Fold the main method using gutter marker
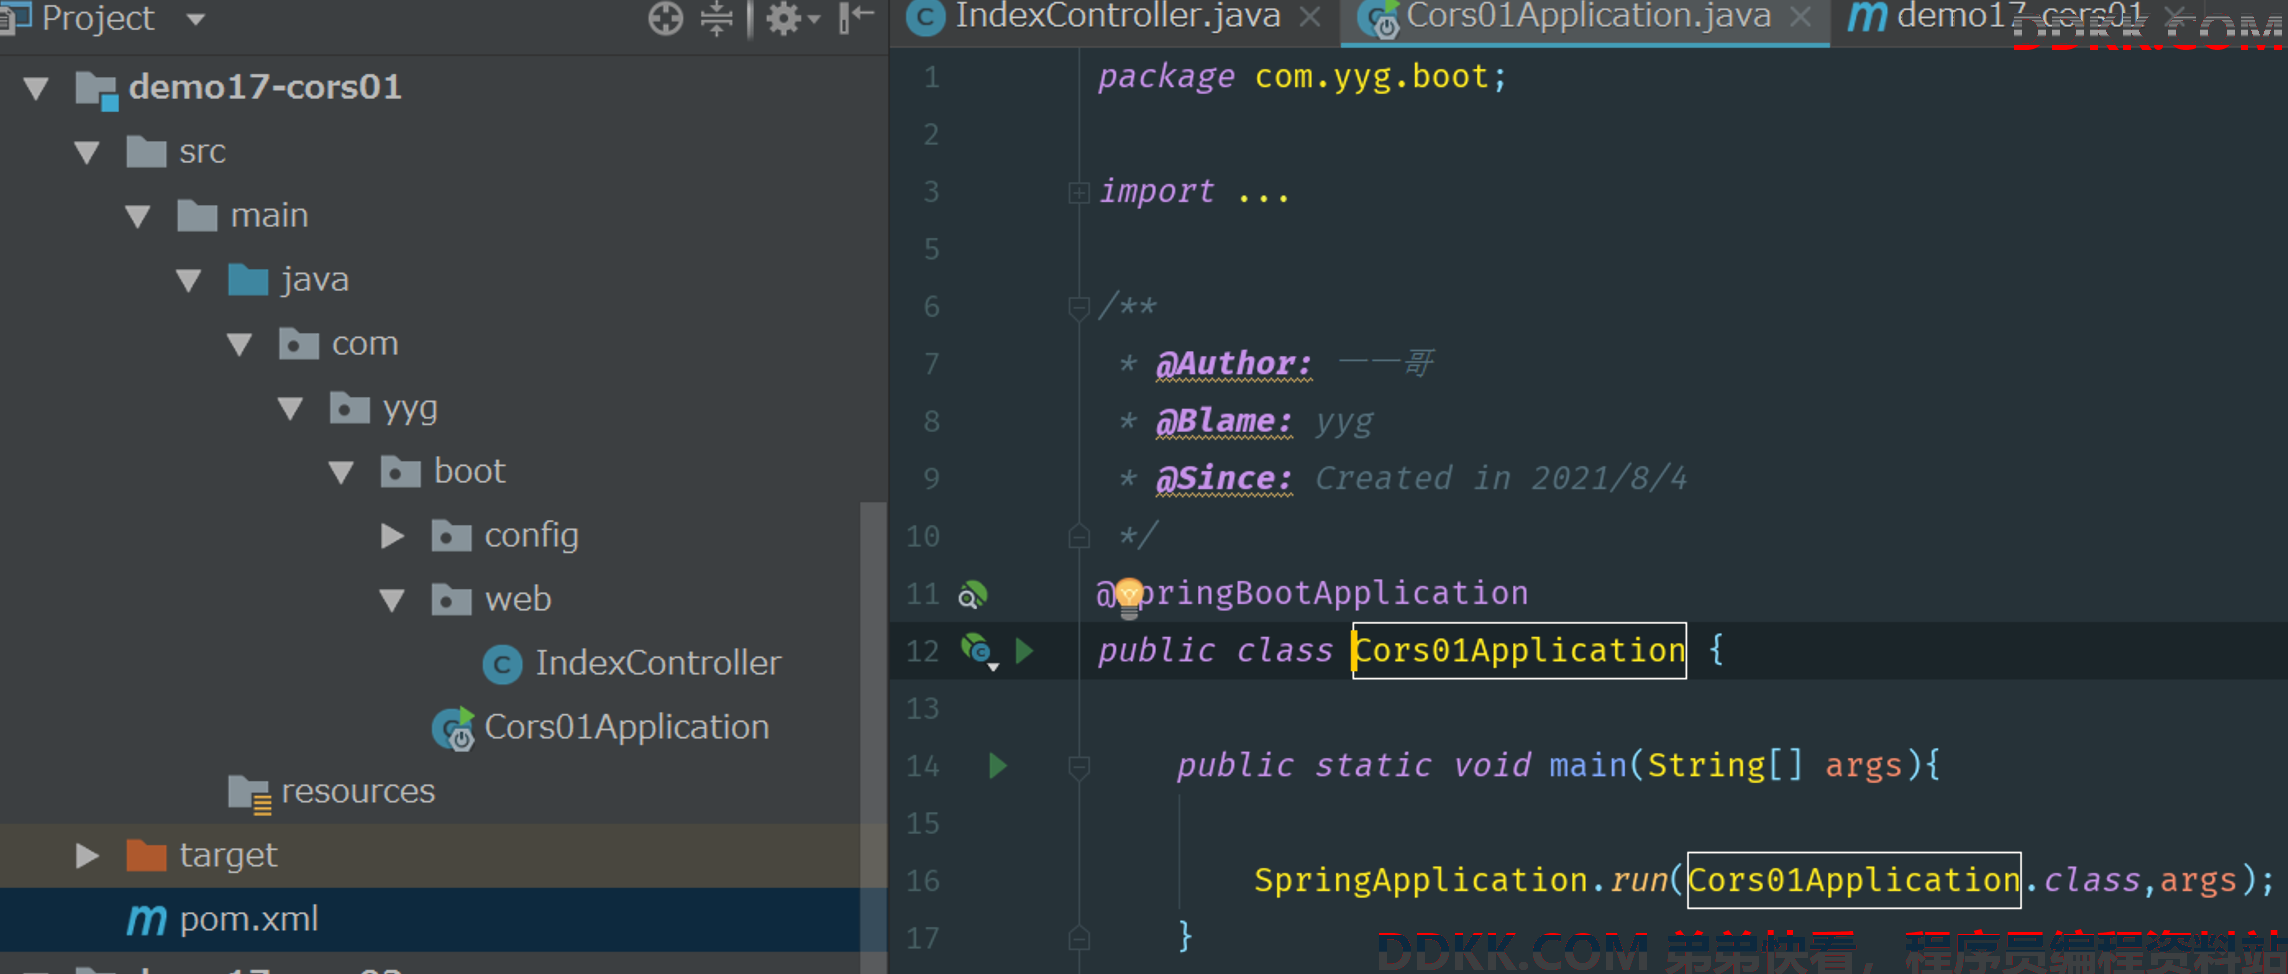 tap(1079, 767)
